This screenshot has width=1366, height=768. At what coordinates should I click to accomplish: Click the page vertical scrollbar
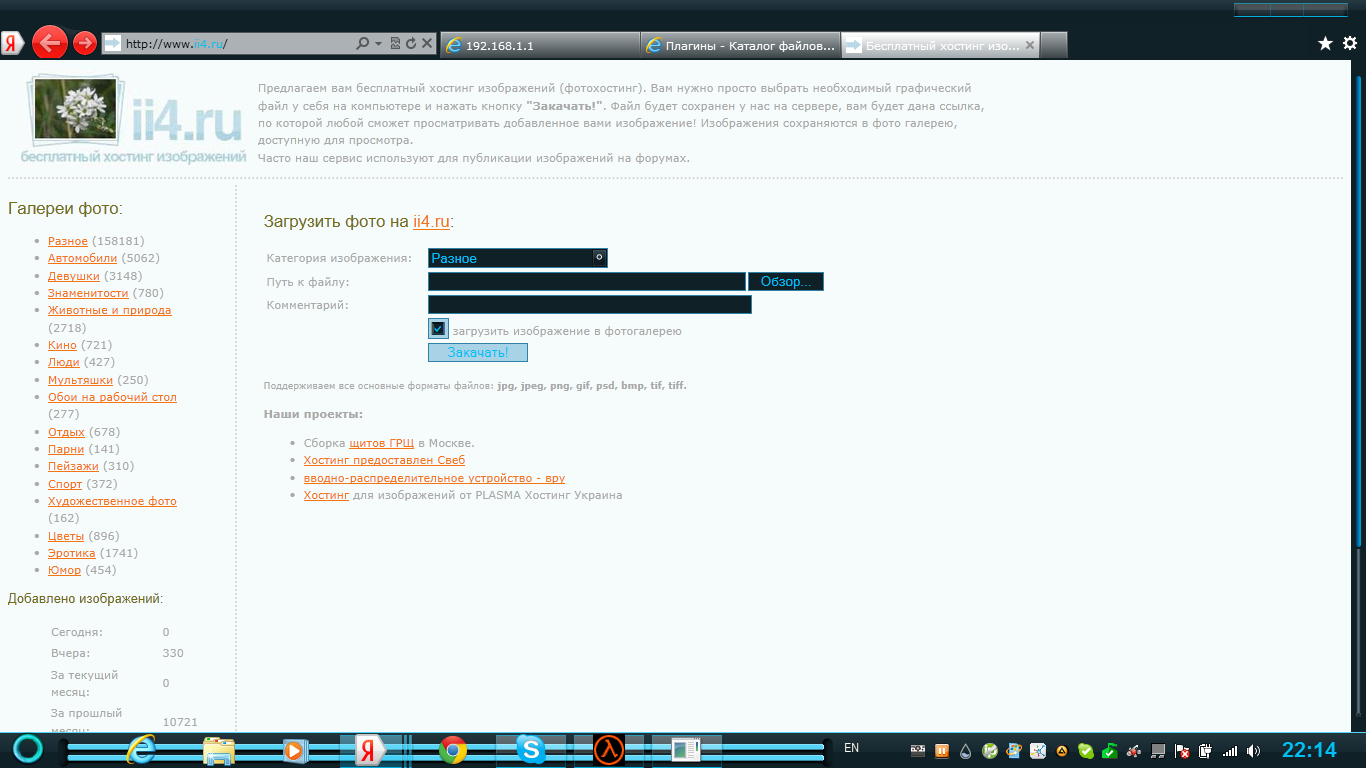[x=1358, y=310]
